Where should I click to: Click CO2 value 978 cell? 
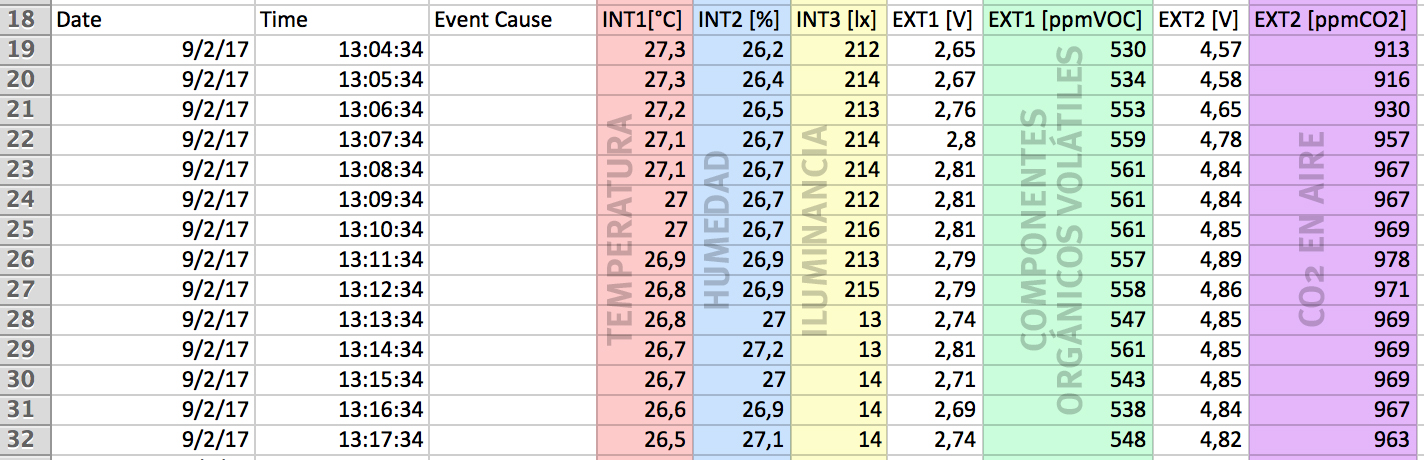[x=1336, y=259]
